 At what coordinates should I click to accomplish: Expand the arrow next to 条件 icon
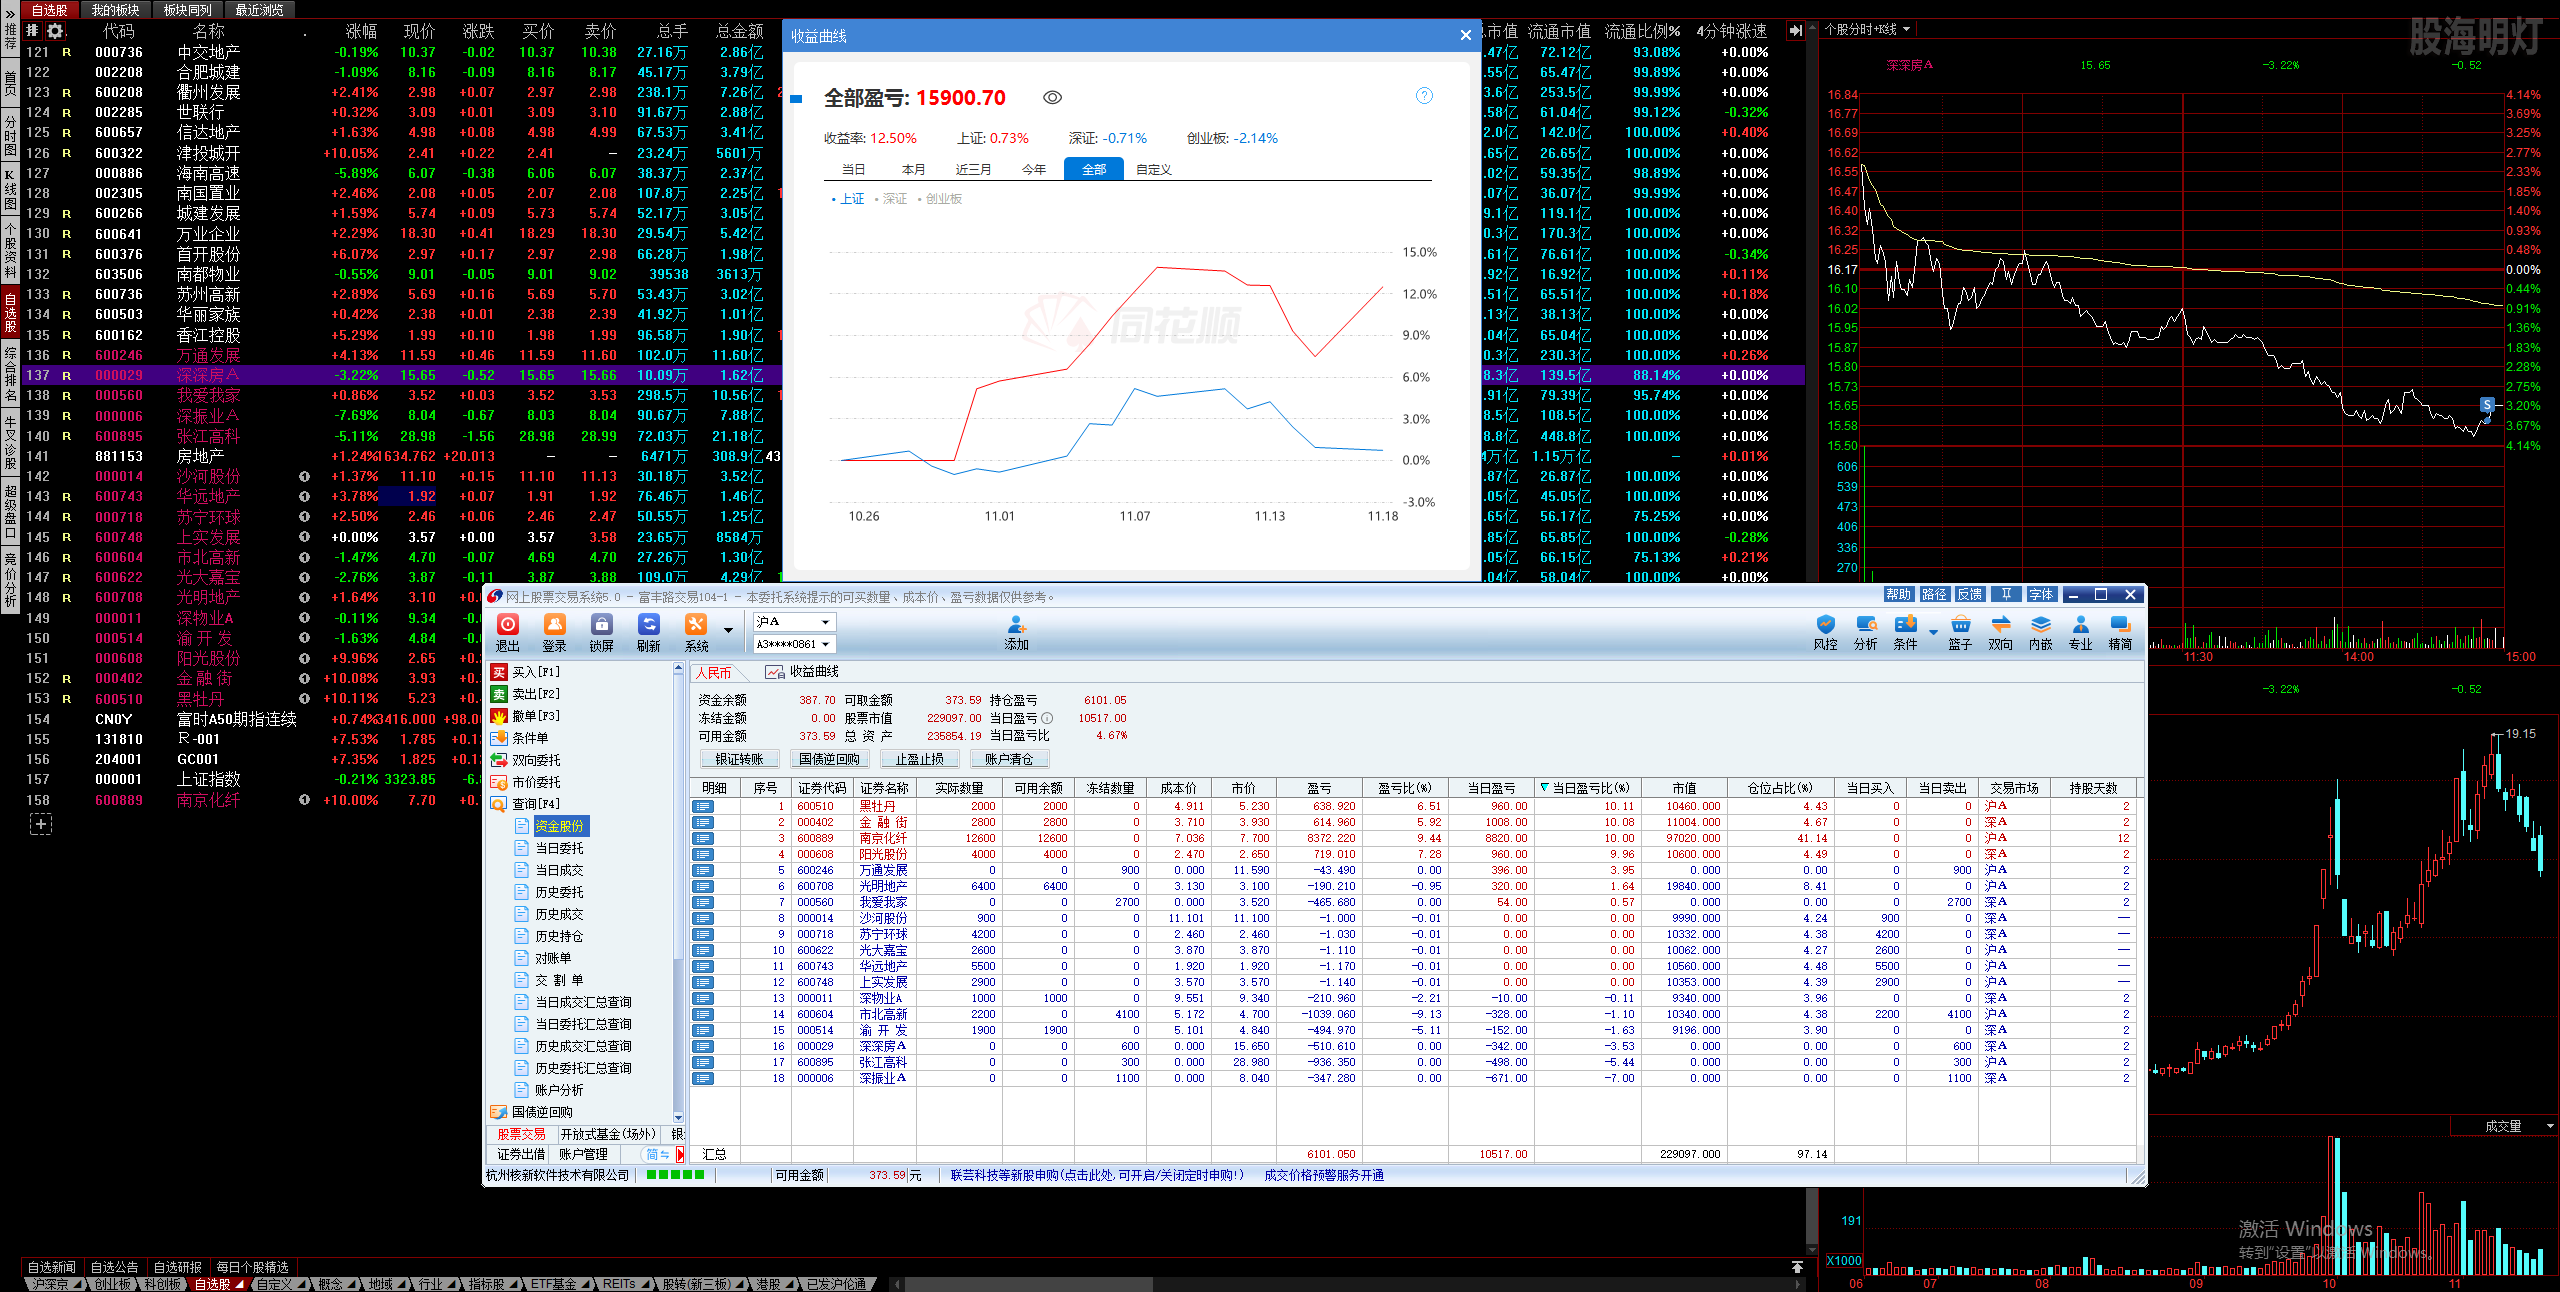(x=1933, y=632)
